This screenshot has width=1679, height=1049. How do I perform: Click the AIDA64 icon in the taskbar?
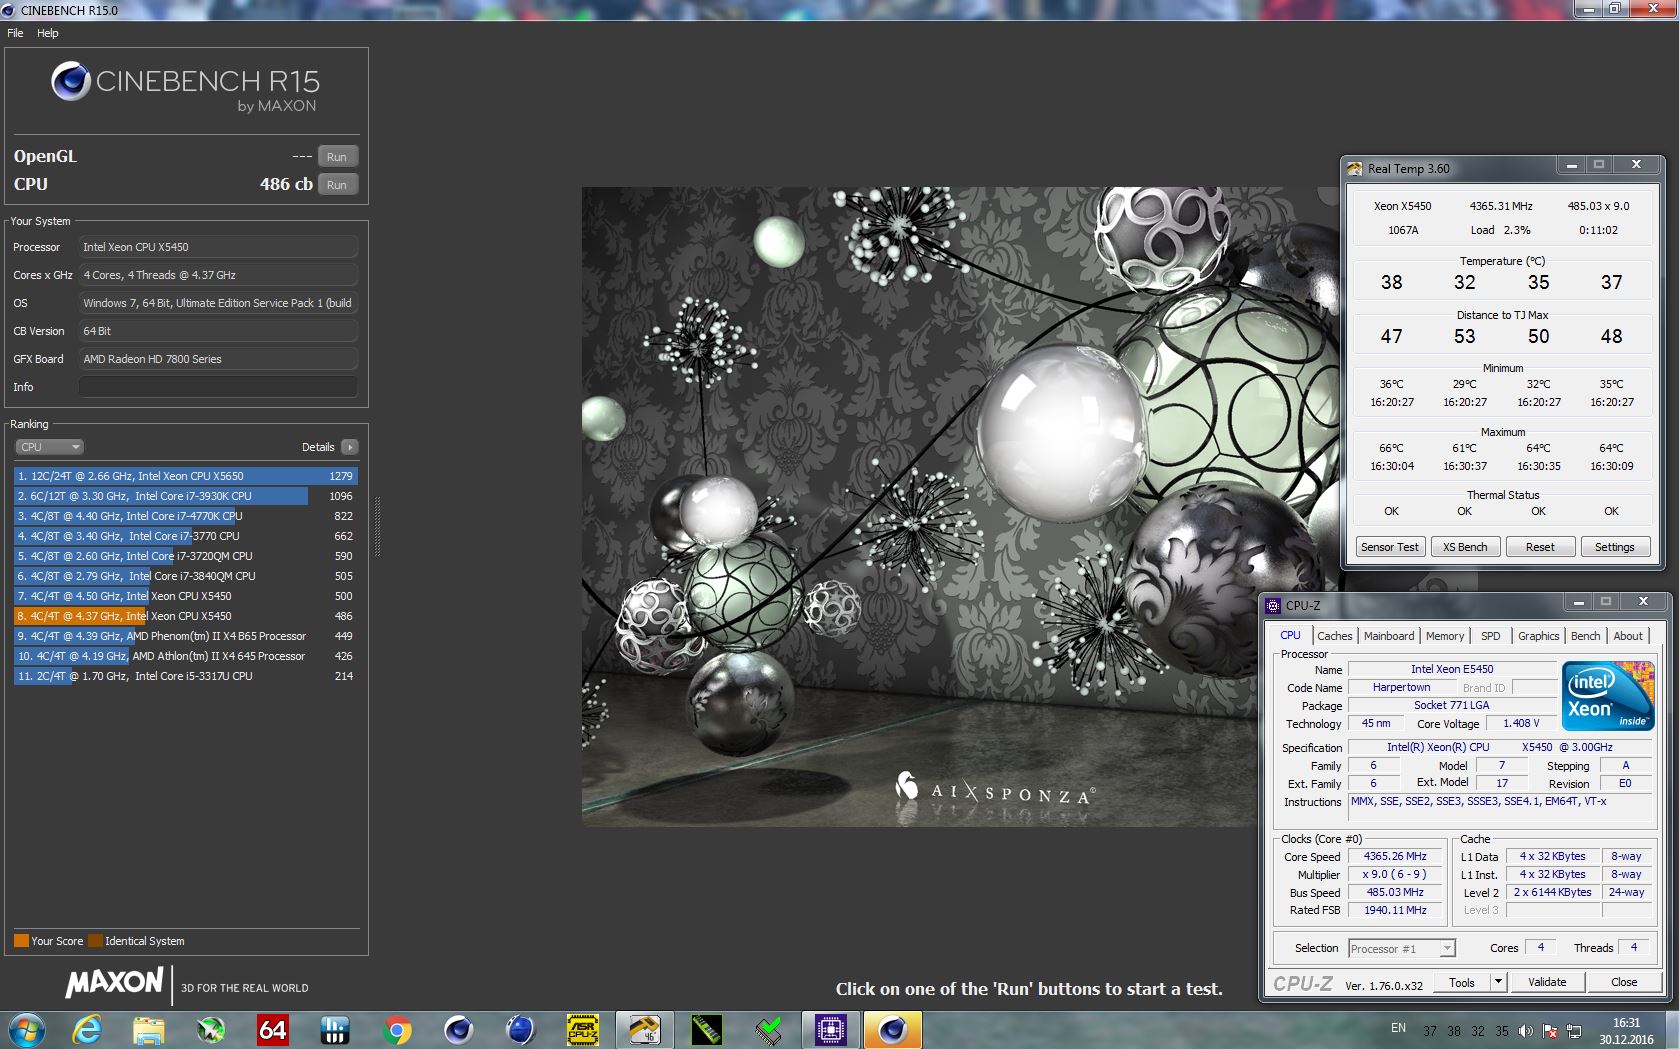tap(273, 1029)
